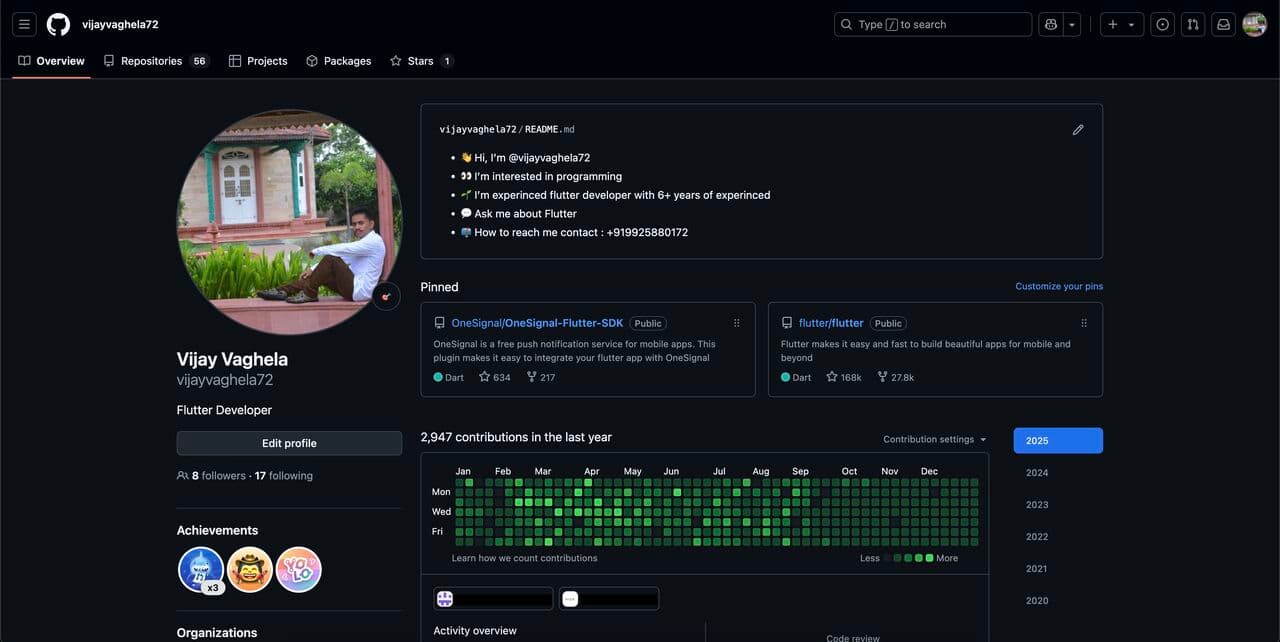
Task: View the YOLO achievement badge
Action: click(299, 570)
